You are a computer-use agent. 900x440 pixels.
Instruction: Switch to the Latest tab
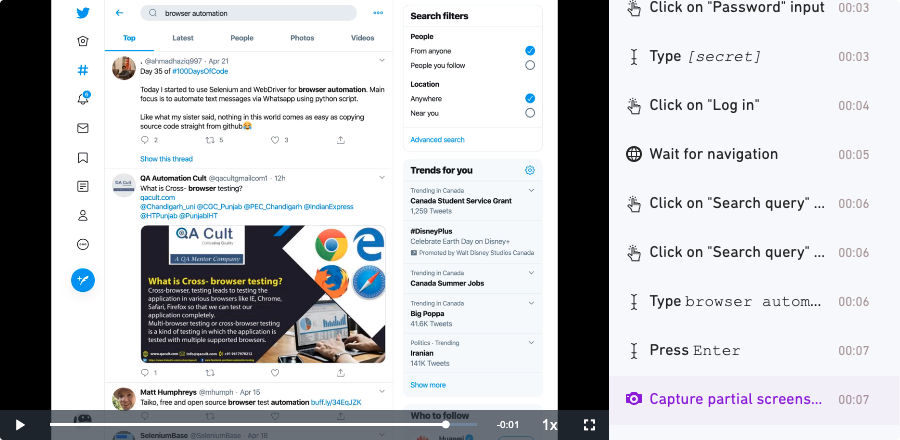coord(183,38)
